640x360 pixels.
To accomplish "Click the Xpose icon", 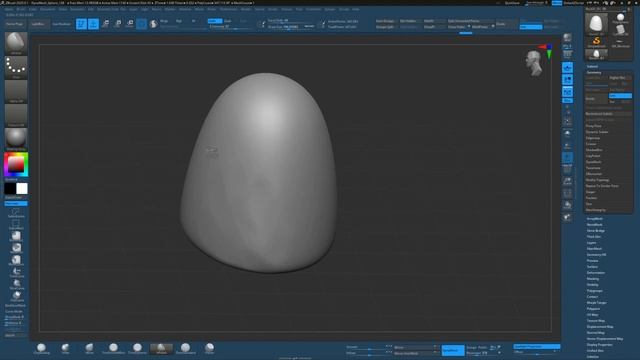I will 567,218.
